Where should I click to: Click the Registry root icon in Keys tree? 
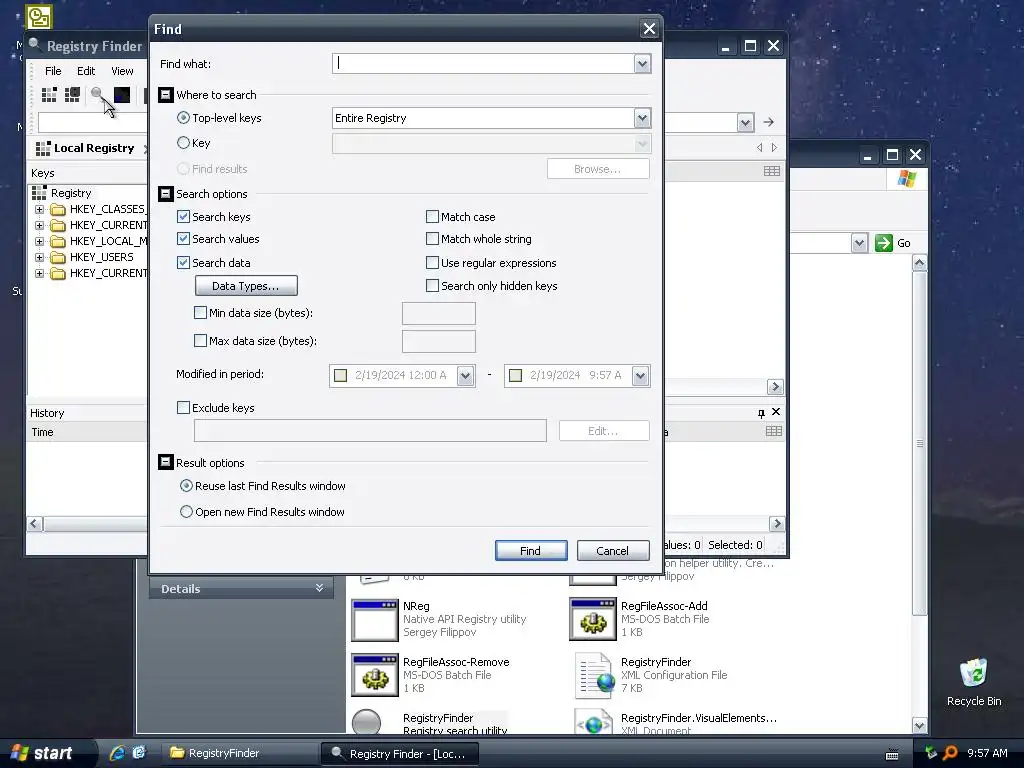coord(39,193)
